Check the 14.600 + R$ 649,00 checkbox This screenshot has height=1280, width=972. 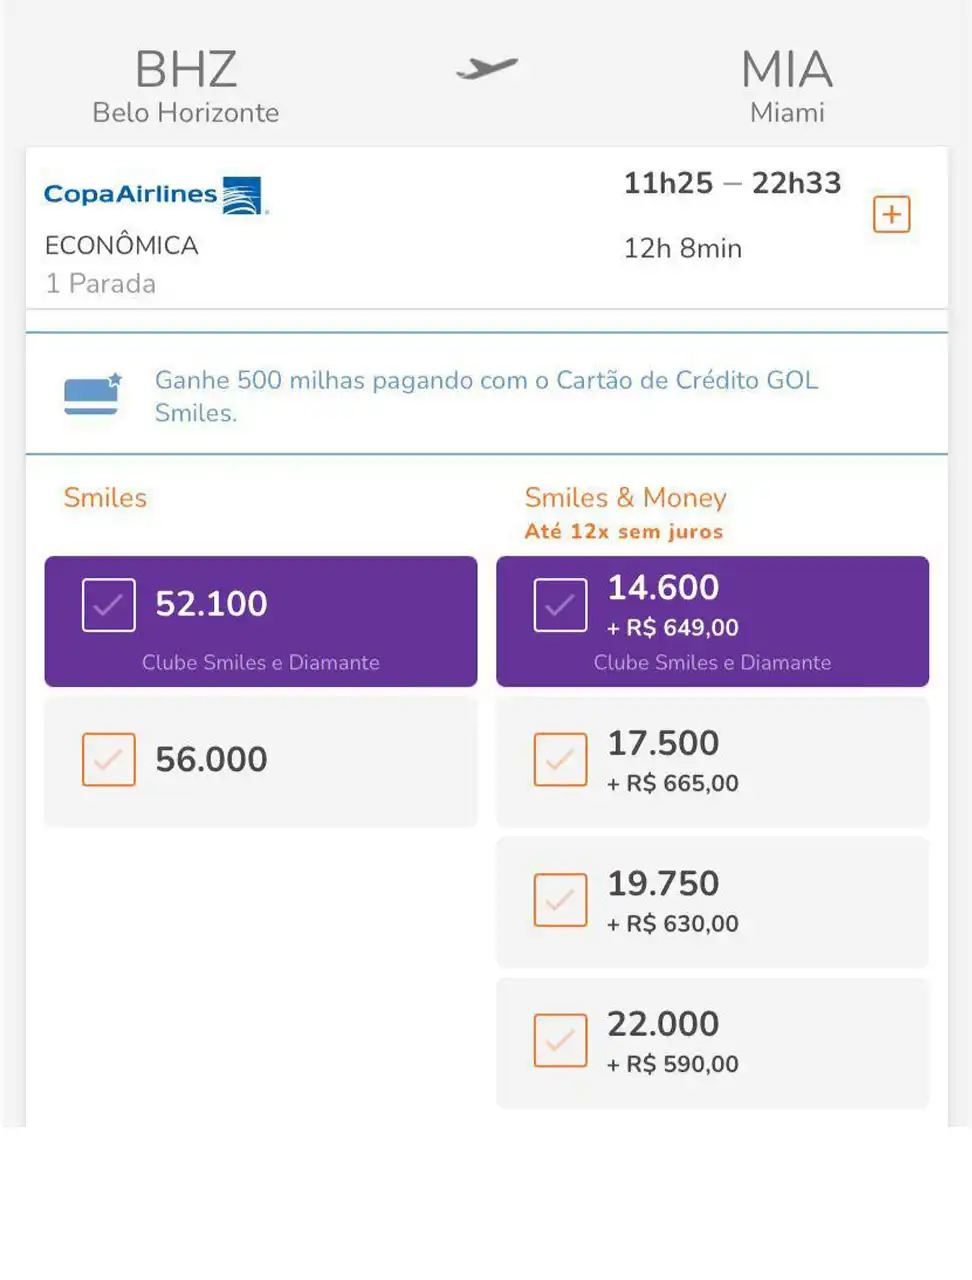[560, 605]
